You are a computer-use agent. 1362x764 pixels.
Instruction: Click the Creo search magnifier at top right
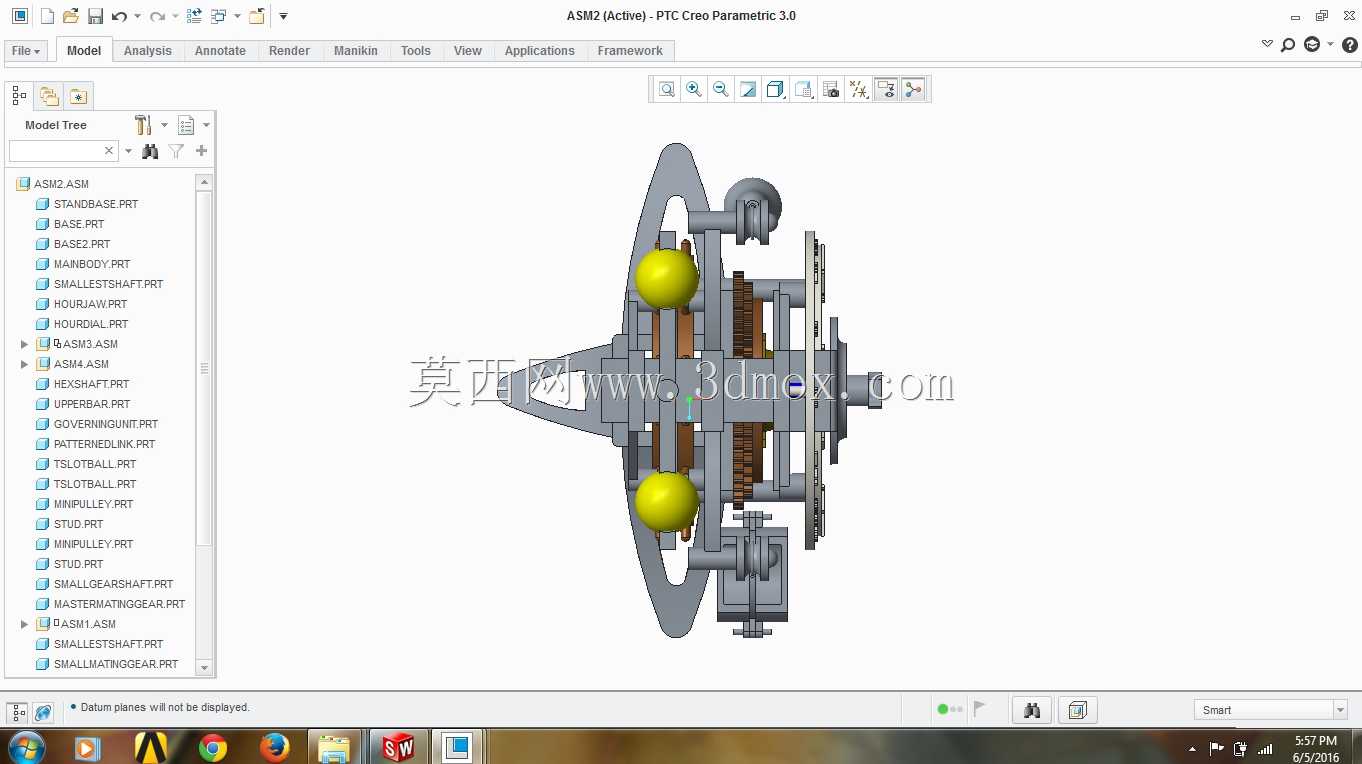pos(1288,45)
